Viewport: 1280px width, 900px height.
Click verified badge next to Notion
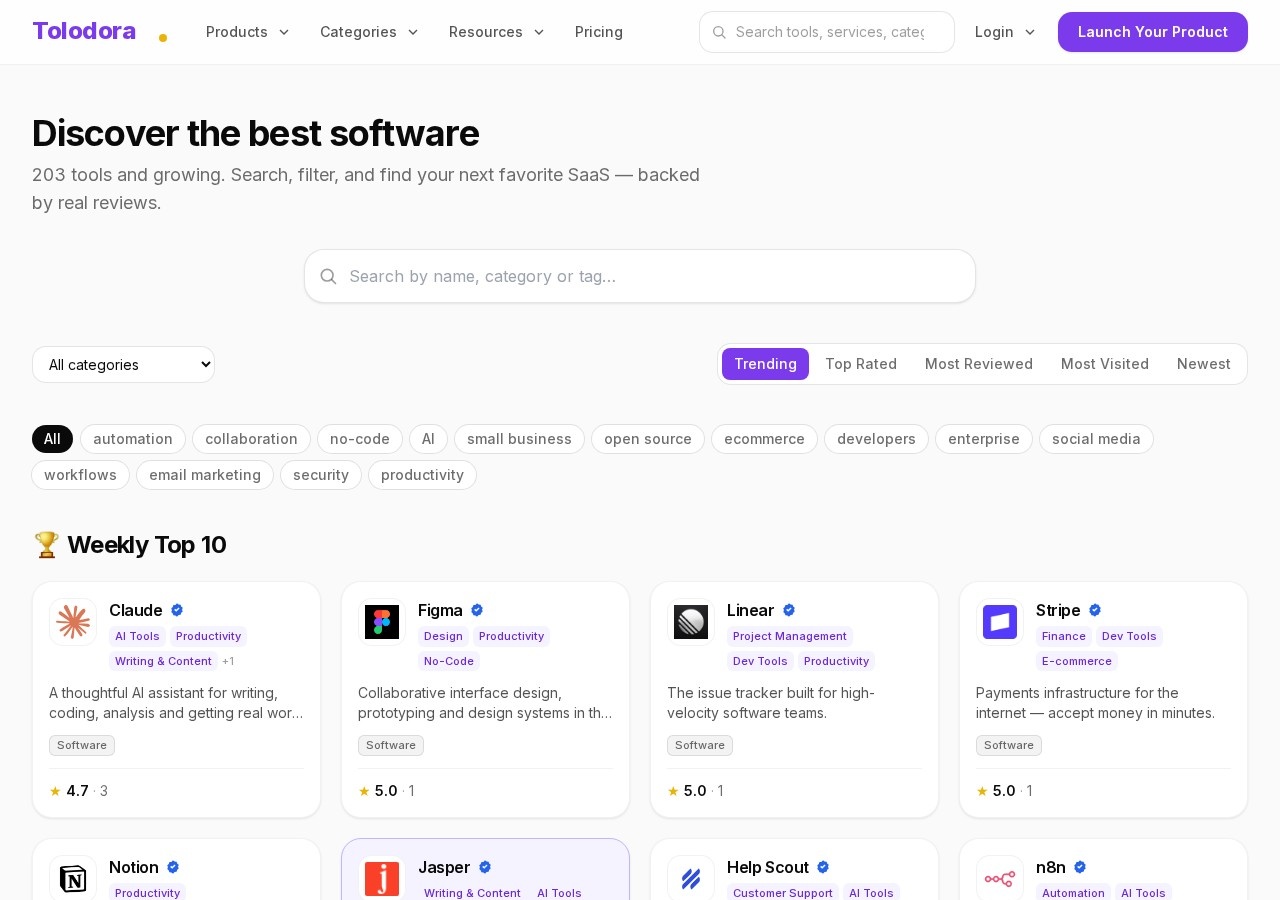pyautogui.click(x=173, y=867)
